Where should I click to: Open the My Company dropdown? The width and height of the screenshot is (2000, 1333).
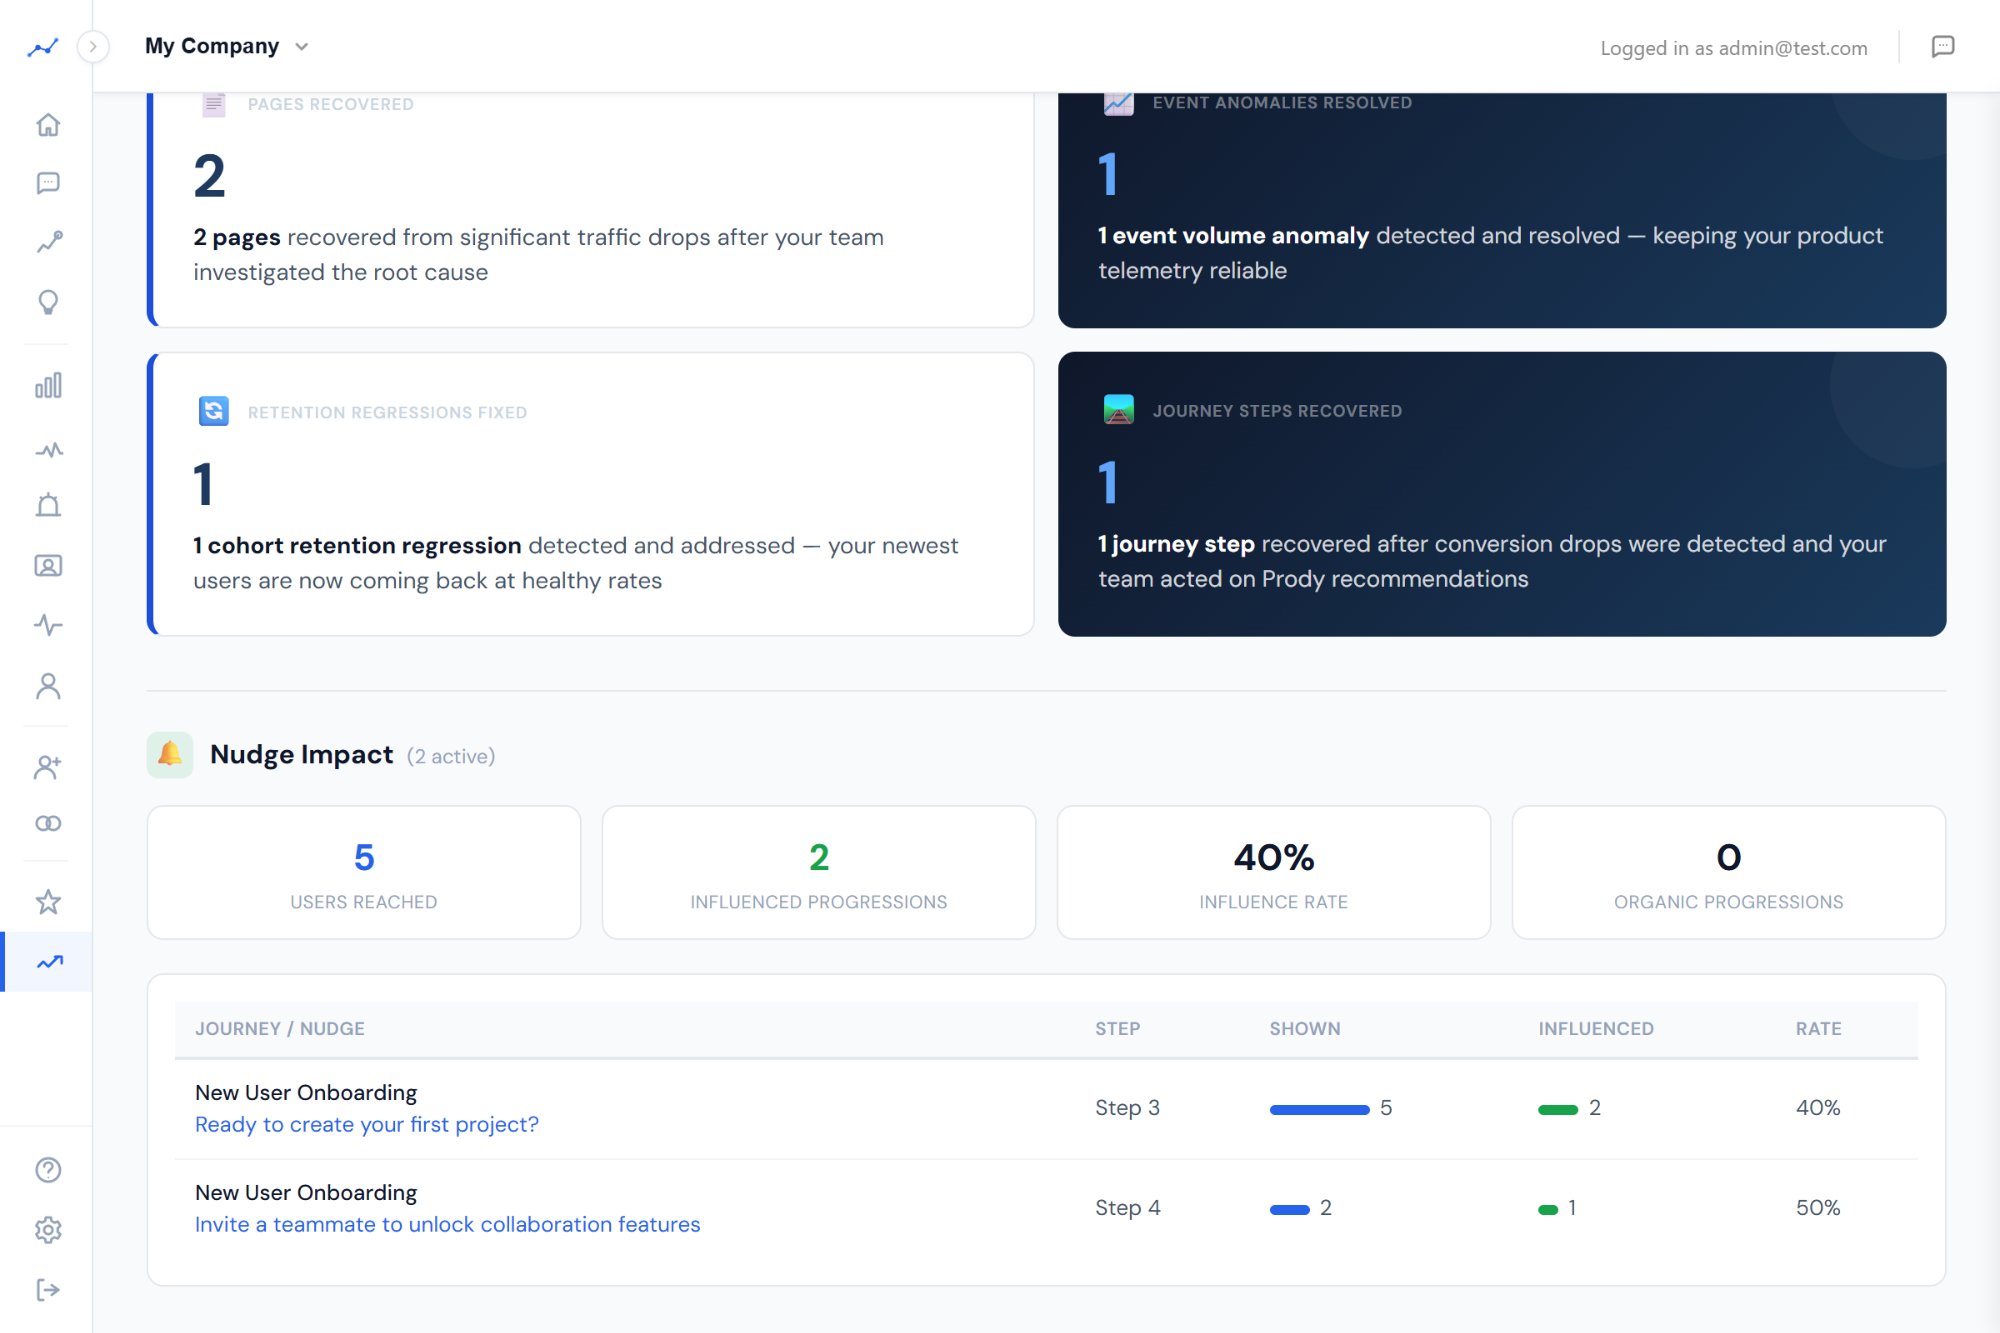coord(227,46)
